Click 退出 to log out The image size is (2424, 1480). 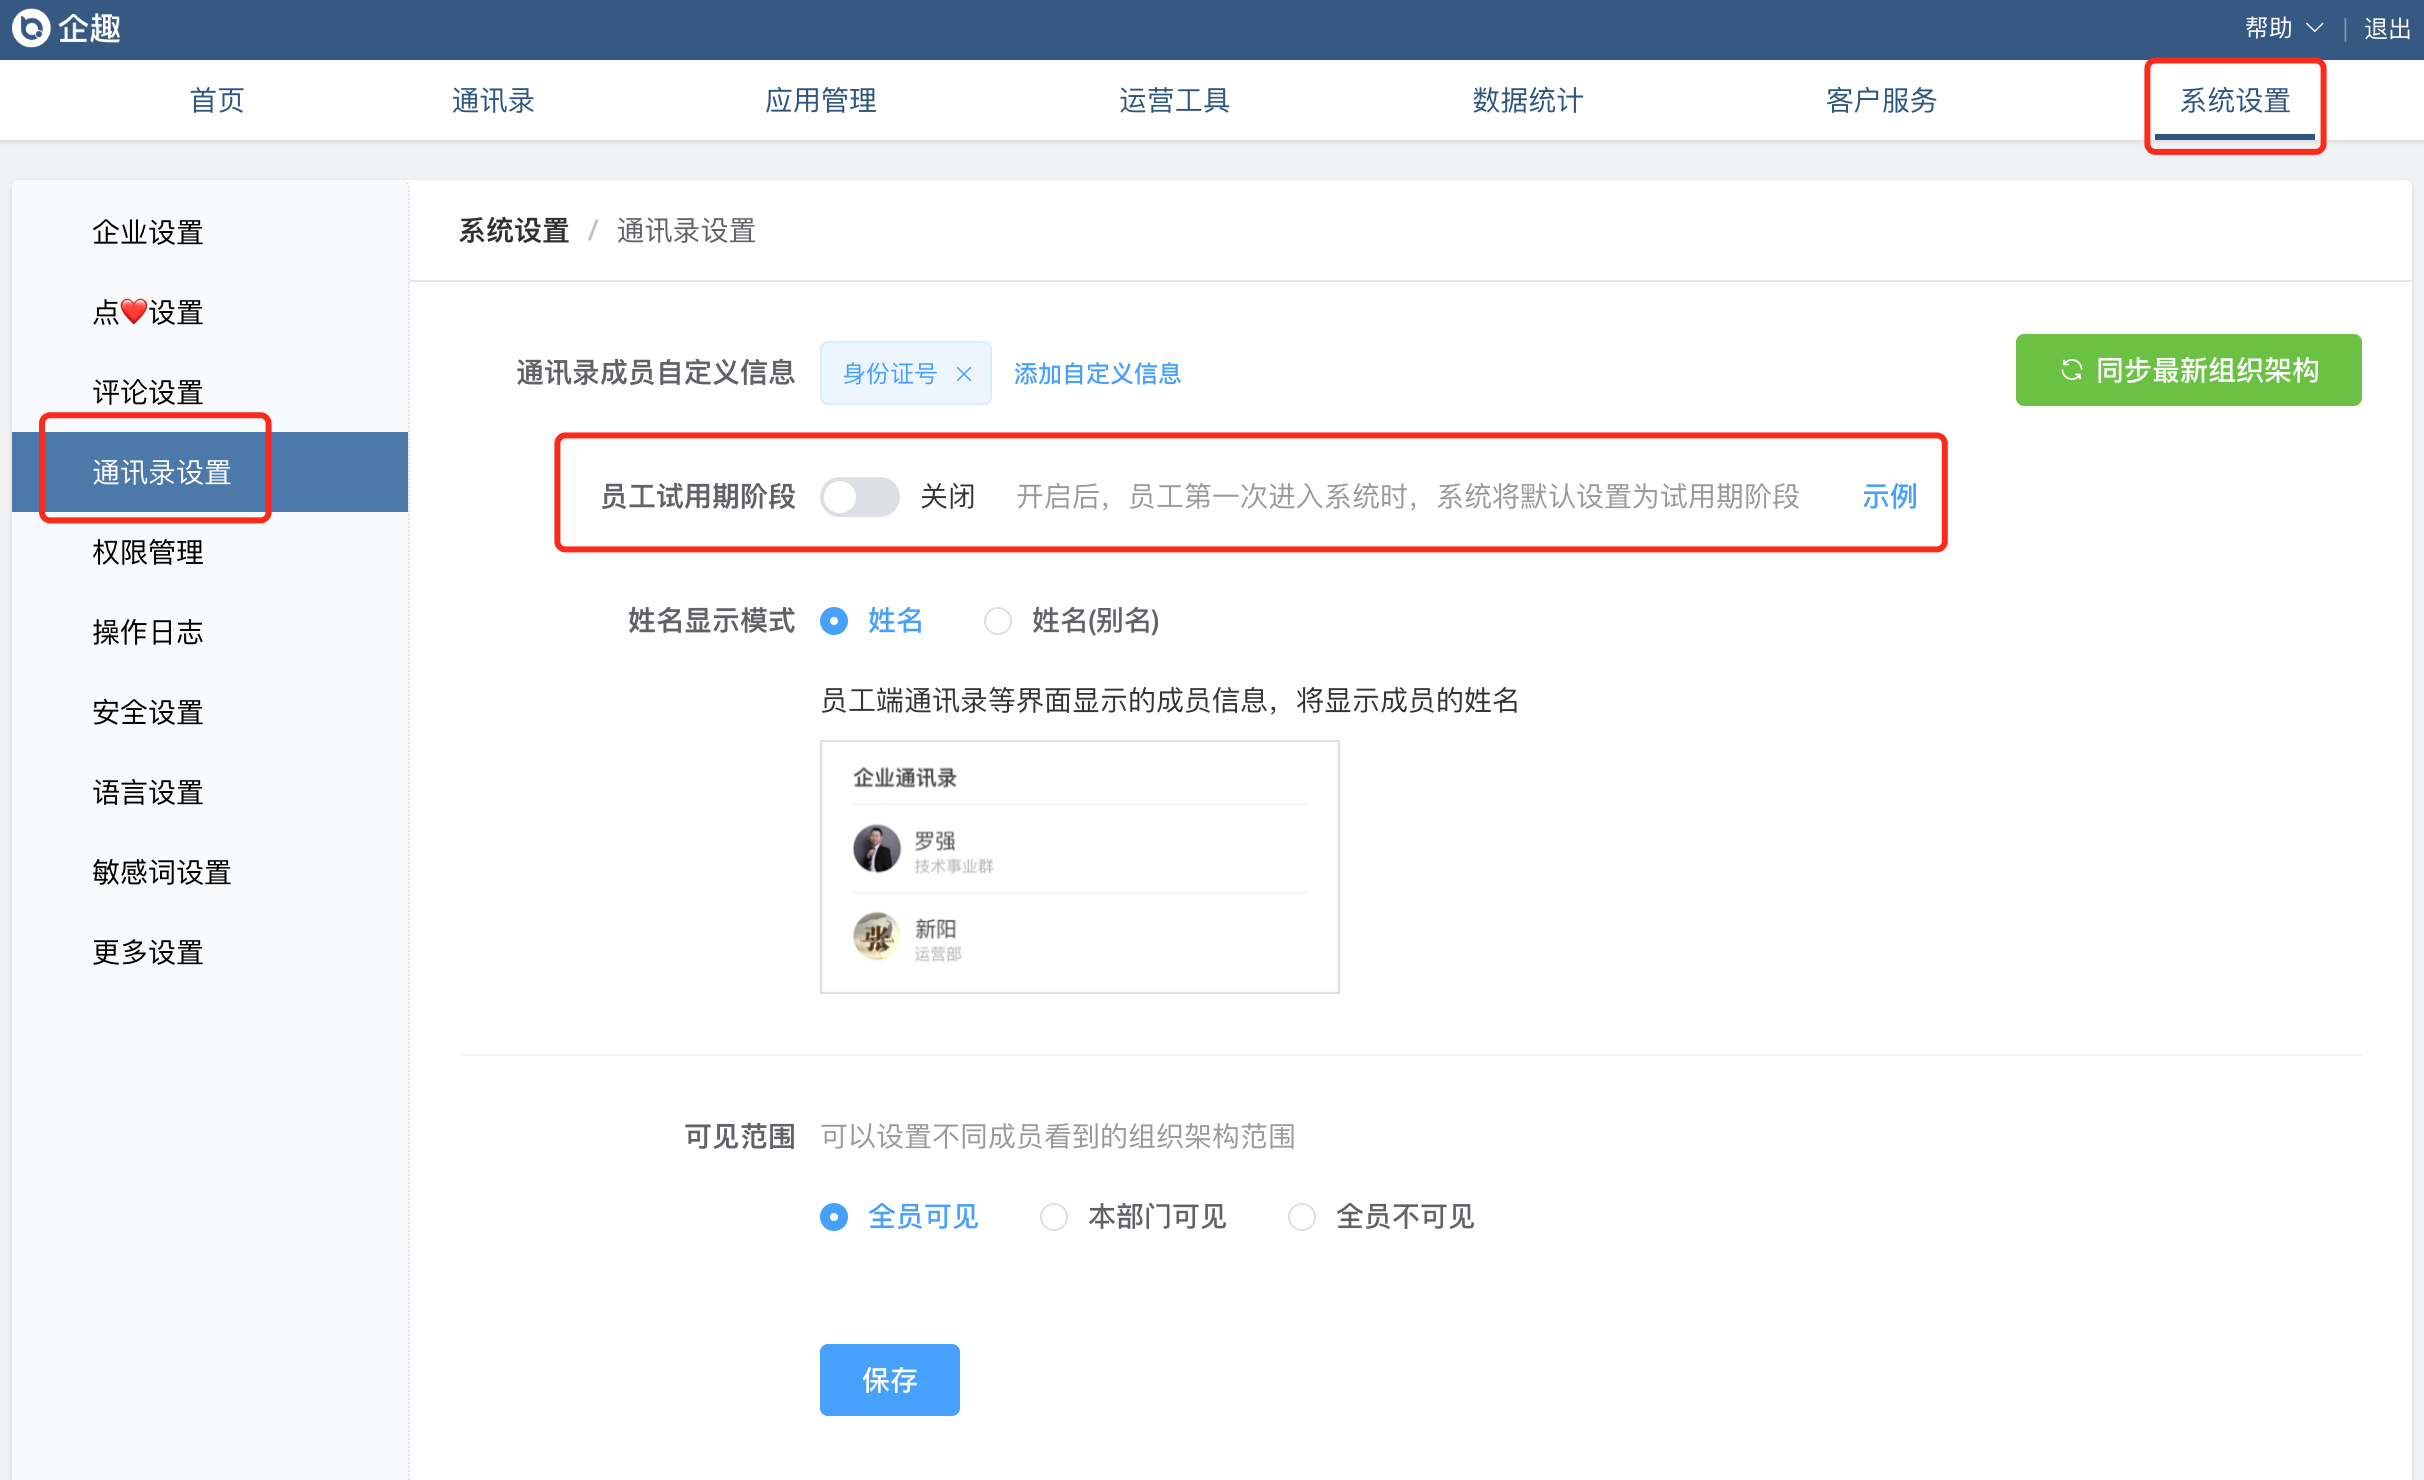point(2386,28)
